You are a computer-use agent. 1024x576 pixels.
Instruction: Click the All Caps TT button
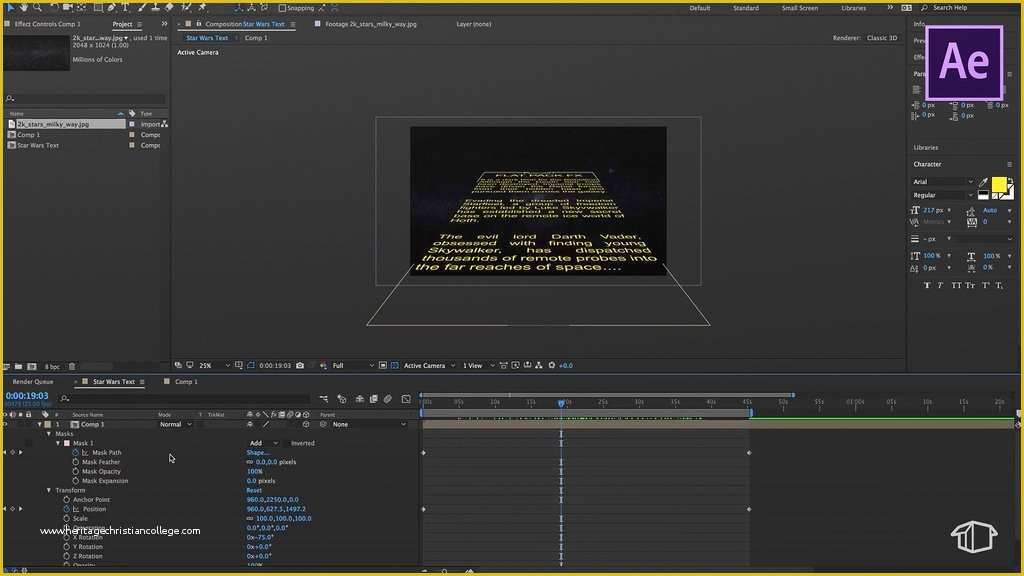click(x=956, y=285)
